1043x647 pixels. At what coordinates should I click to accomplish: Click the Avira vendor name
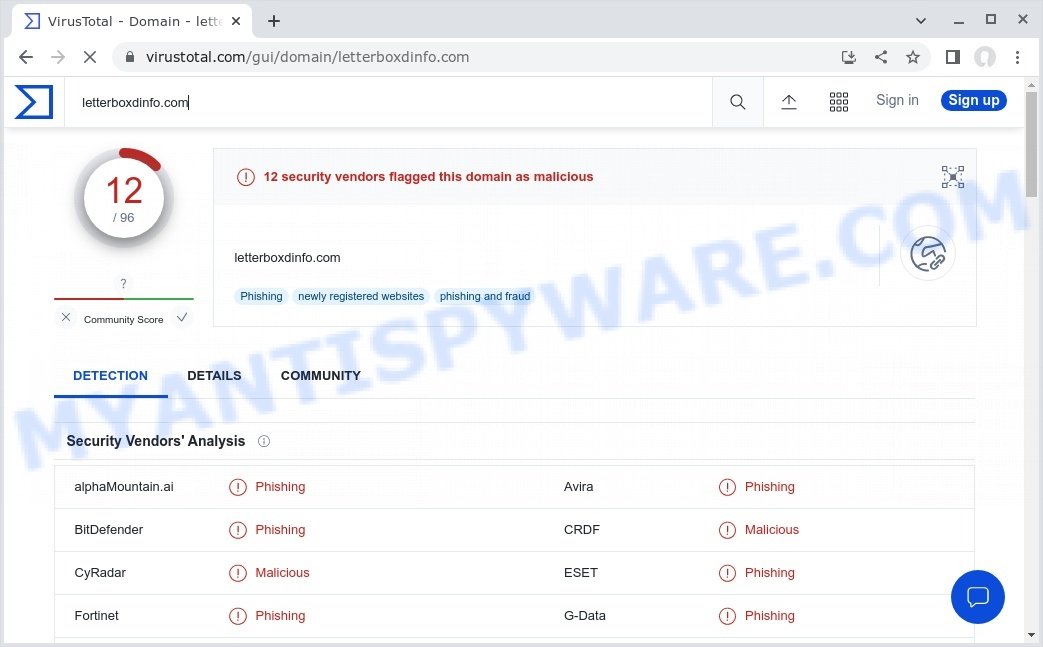(578, 487)
